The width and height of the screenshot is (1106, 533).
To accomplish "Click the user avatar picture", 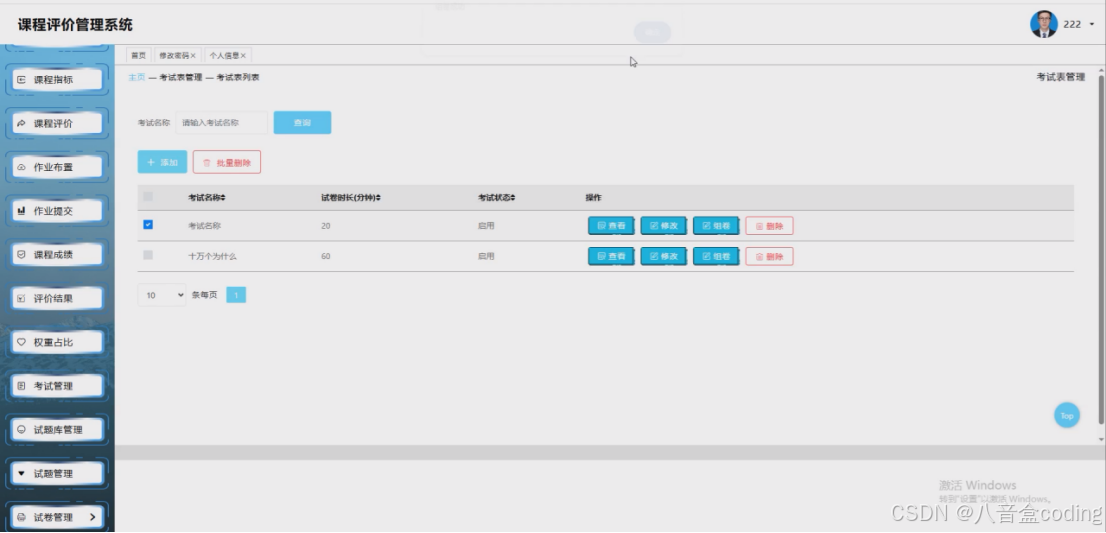I will [1043, 24].
